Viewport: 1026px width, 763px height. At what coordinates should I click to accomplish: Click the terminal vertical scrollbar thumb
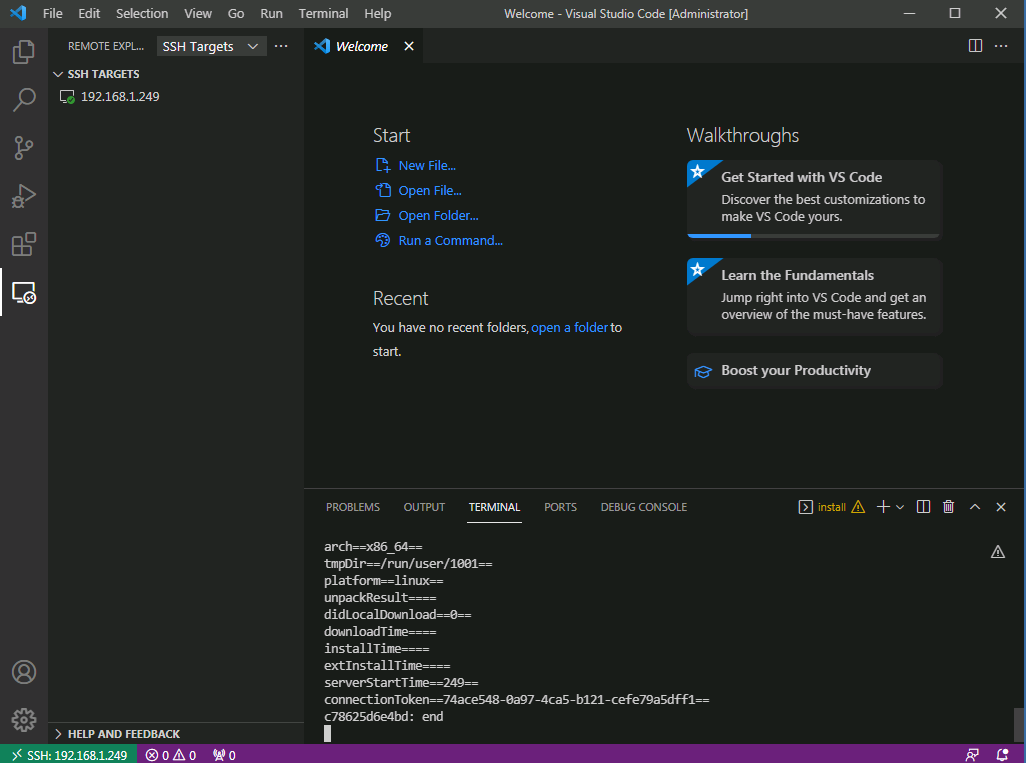pyautogui.click(x=1019, y=724)
